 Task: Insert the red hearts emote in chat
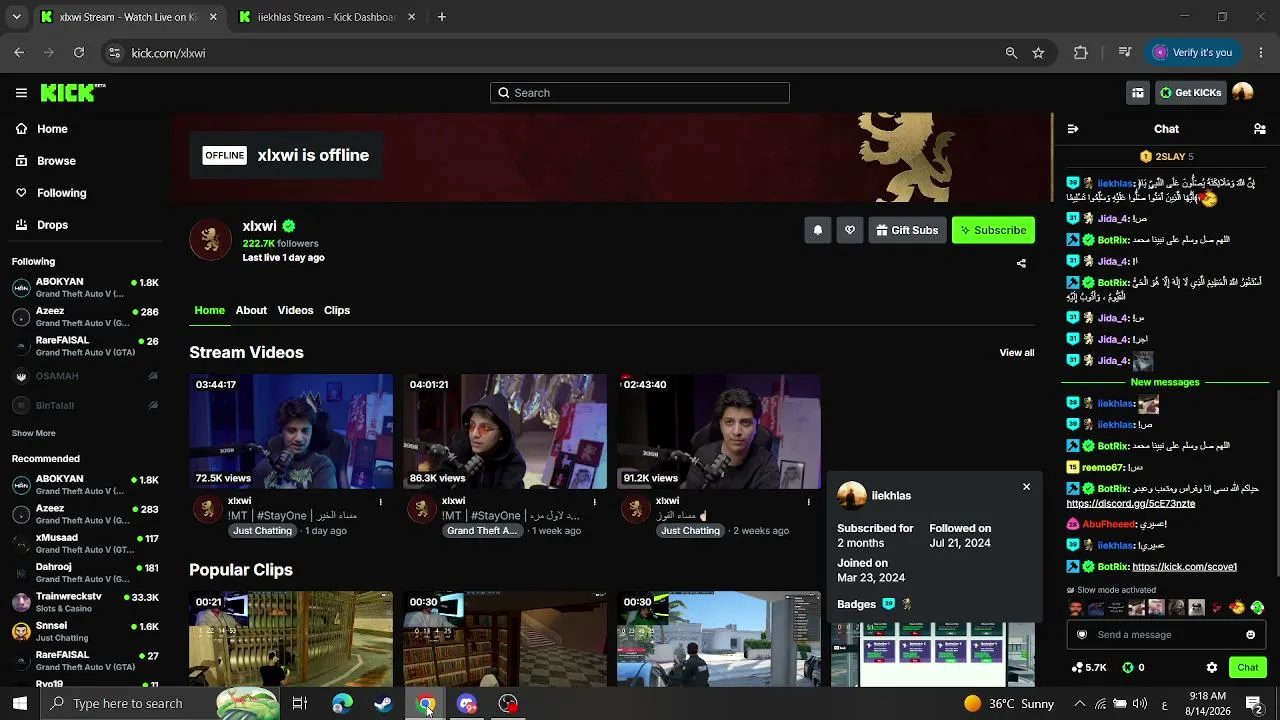pyautogui.click(x=1217, y=608)
